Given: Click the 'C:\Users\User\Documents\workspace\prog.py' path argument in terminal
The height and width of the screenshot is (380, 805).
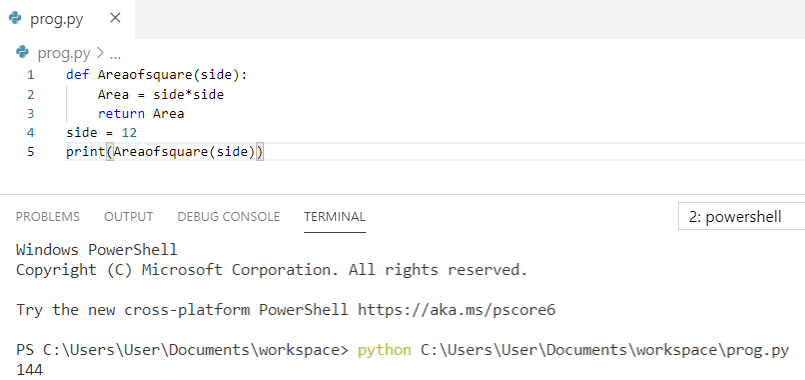Looking at the screenshot, I should (604, 350).
